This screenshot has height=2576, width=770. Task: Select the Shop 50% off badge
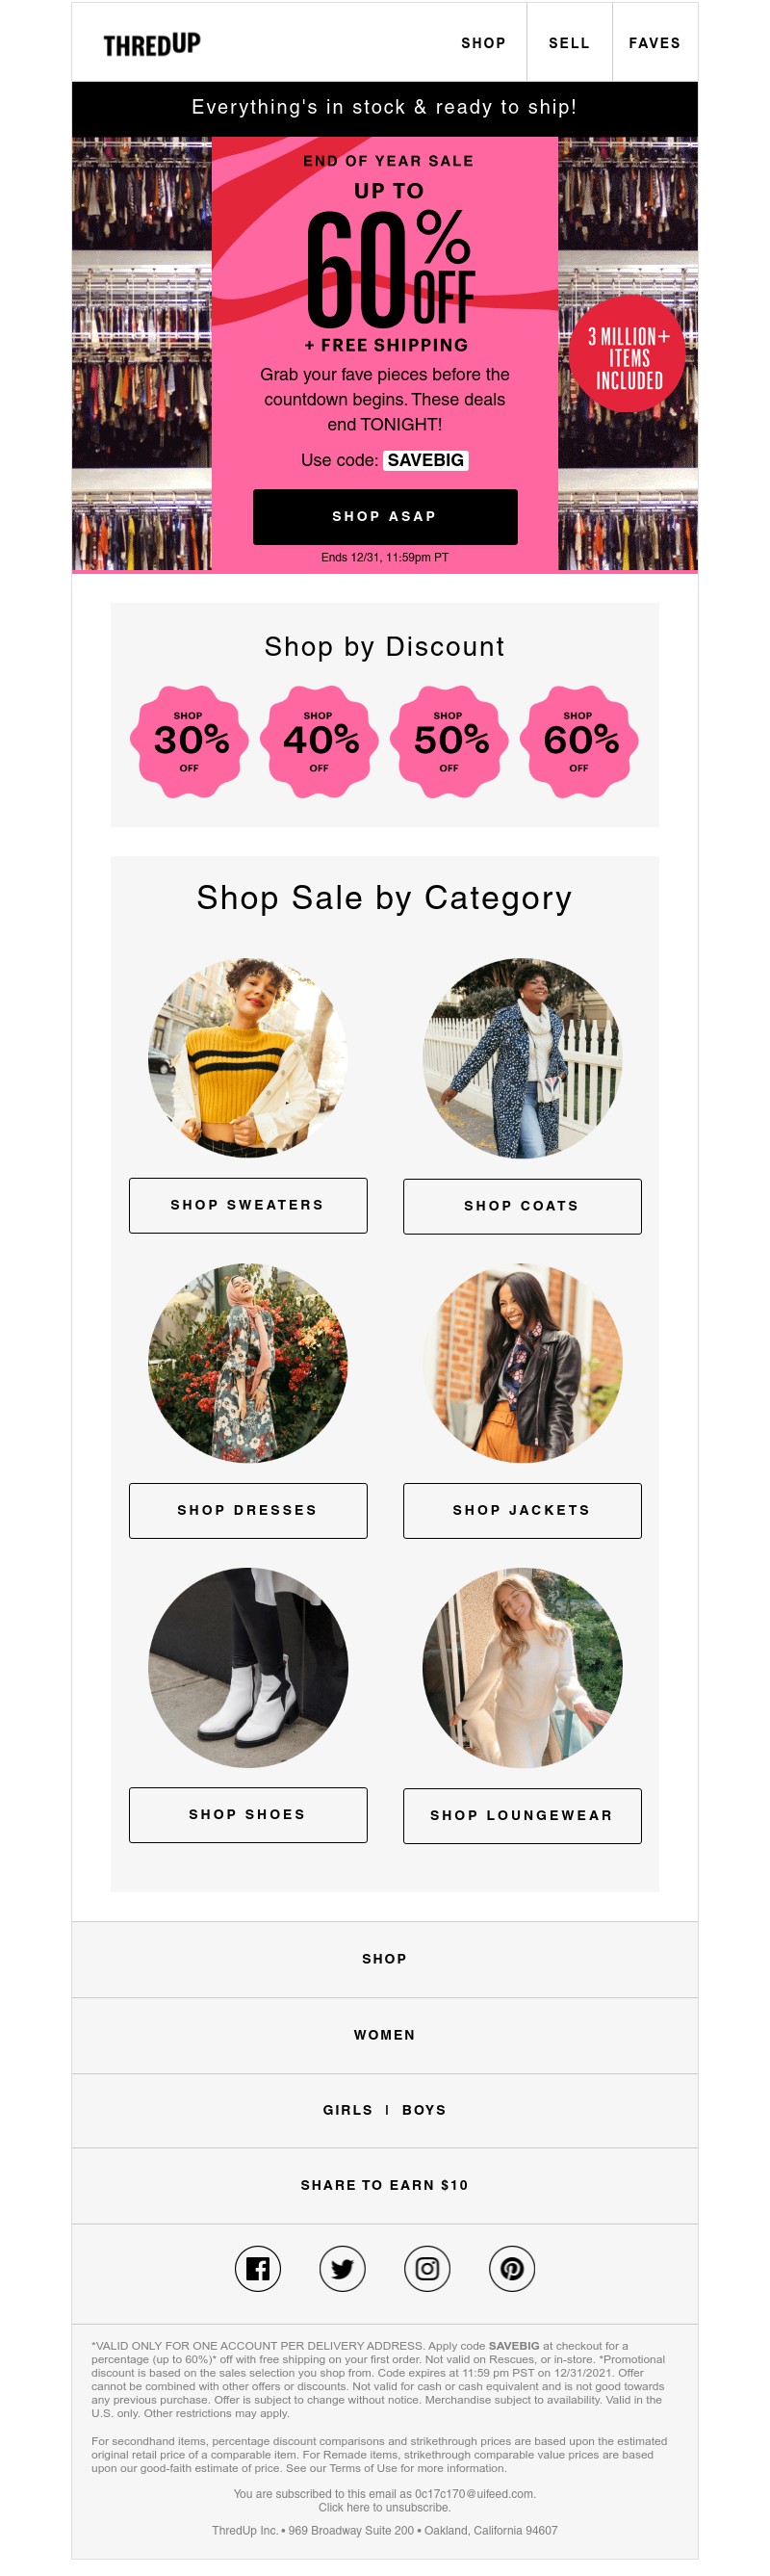click(x=449, y=742)
